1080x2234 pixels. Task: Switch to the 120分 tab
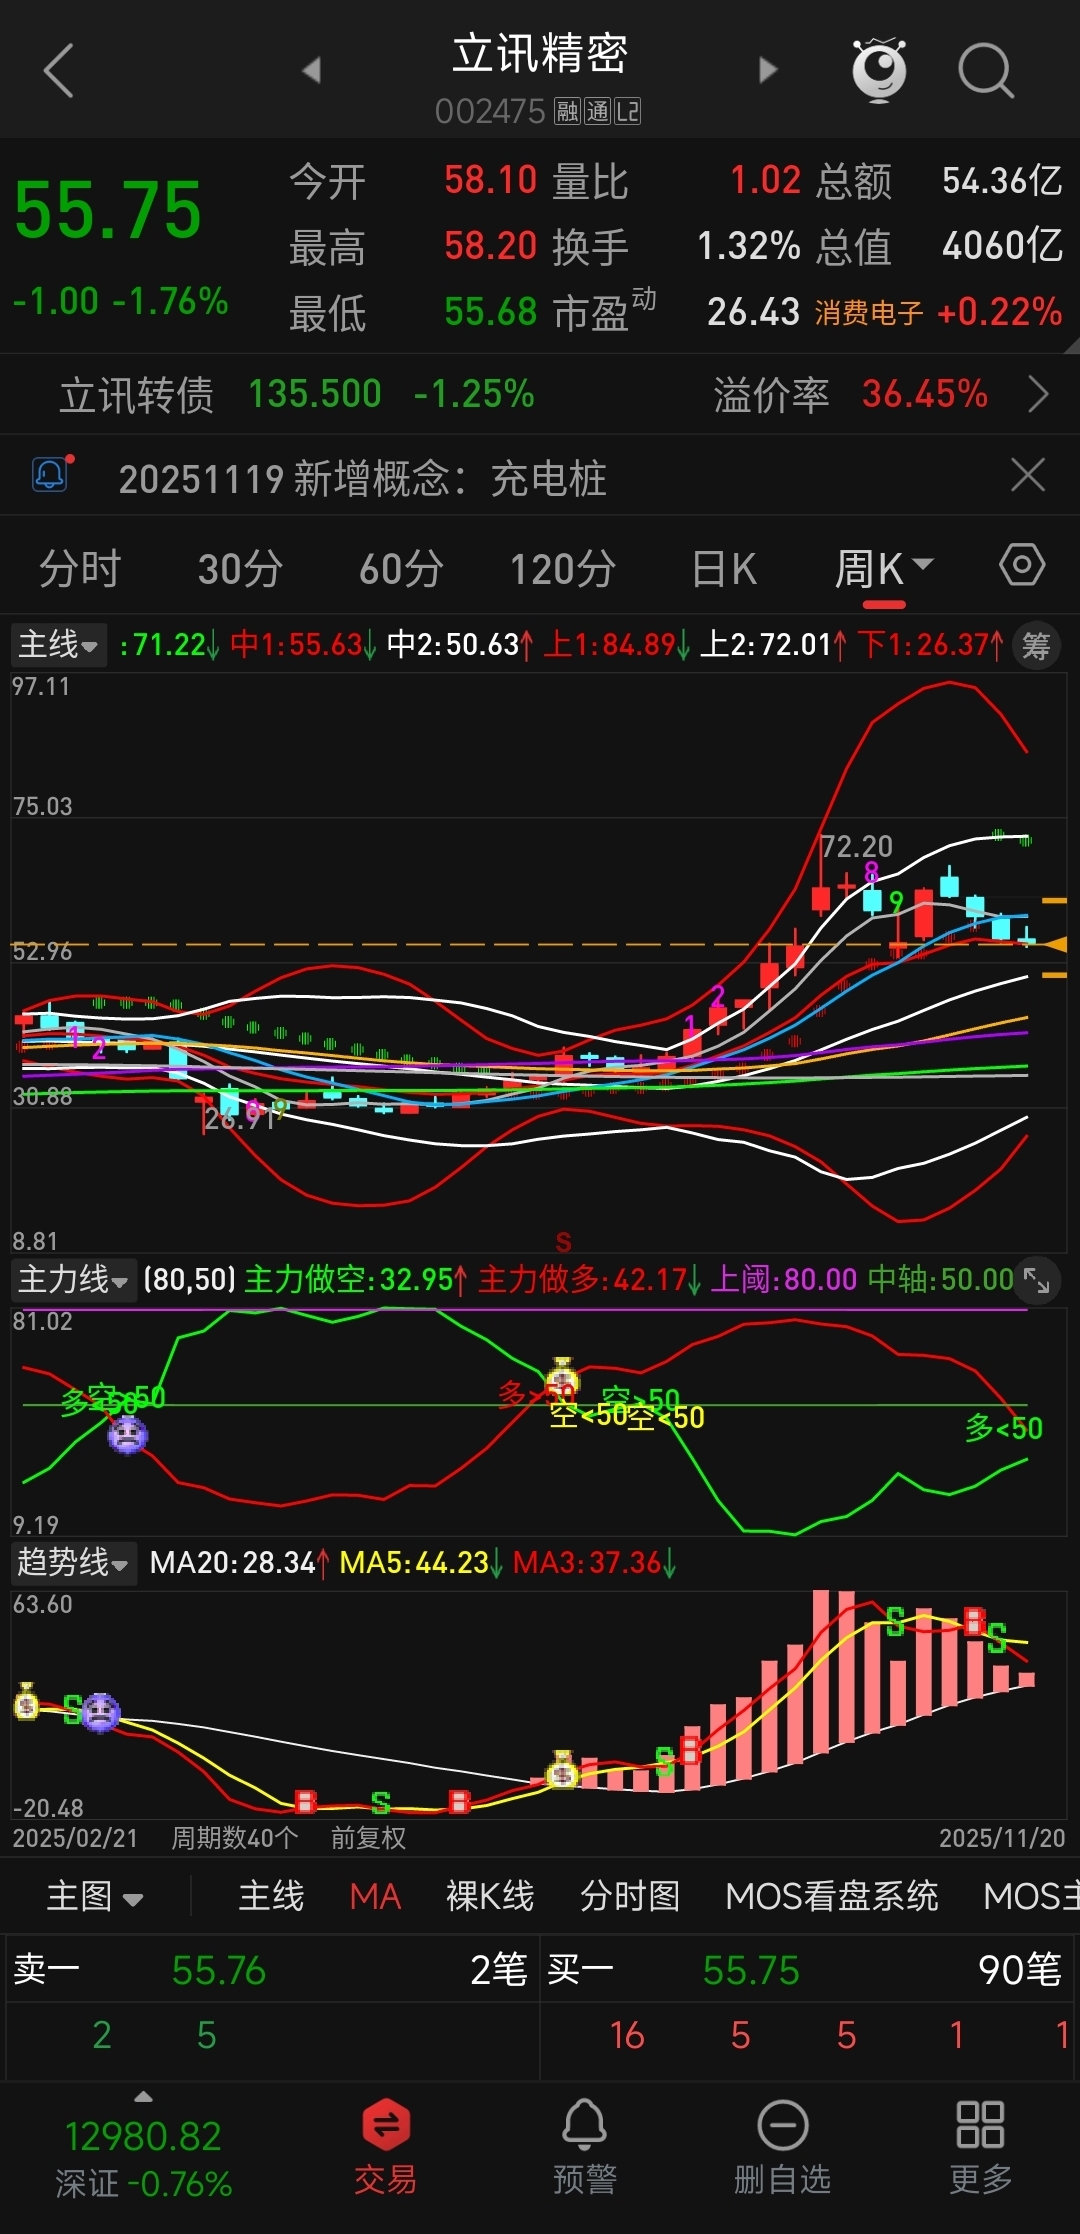563,569
